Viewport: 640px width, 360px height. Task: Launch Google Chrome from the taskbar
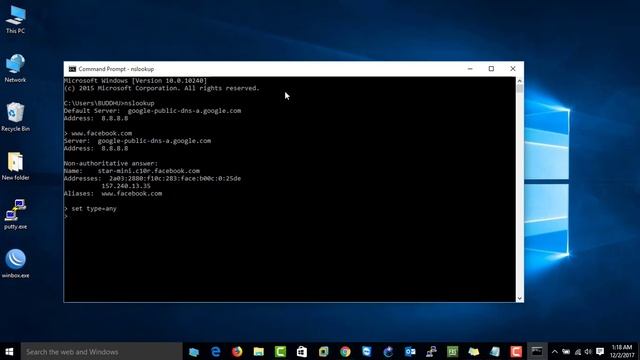tap(345, 351)
